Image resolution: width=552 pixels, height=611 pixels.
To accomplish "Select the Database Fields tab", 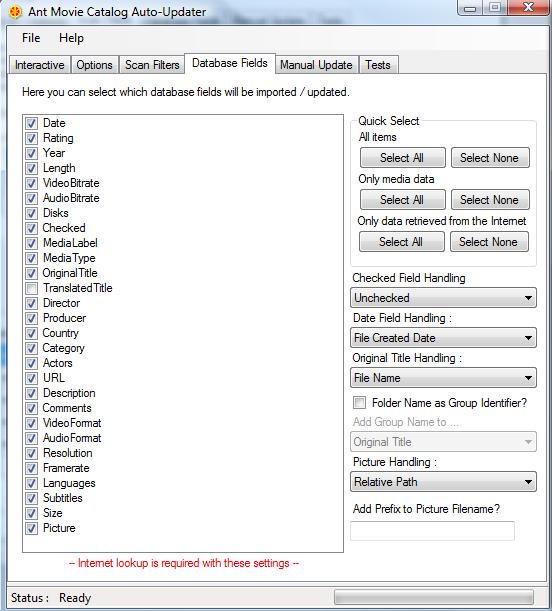I will (230, 63).
